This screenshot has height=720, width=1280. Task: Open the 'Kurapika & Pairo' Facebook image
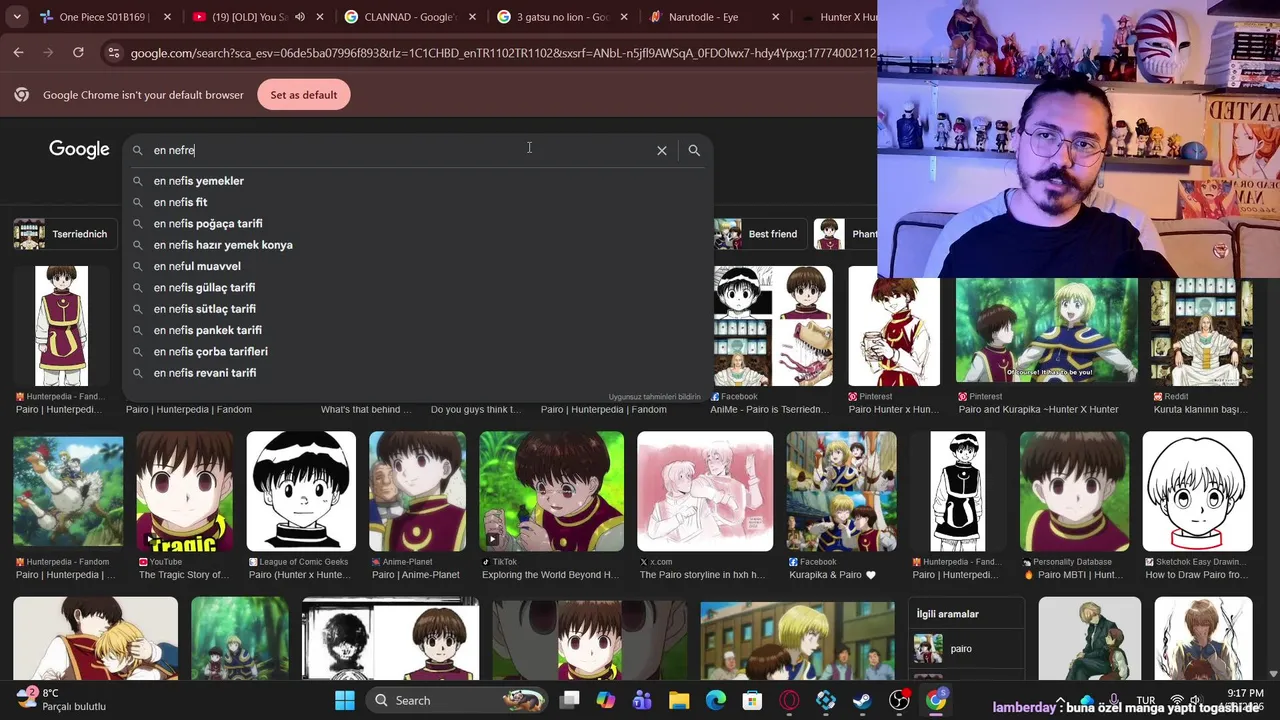pyautogui.click(x=841, y=491)
